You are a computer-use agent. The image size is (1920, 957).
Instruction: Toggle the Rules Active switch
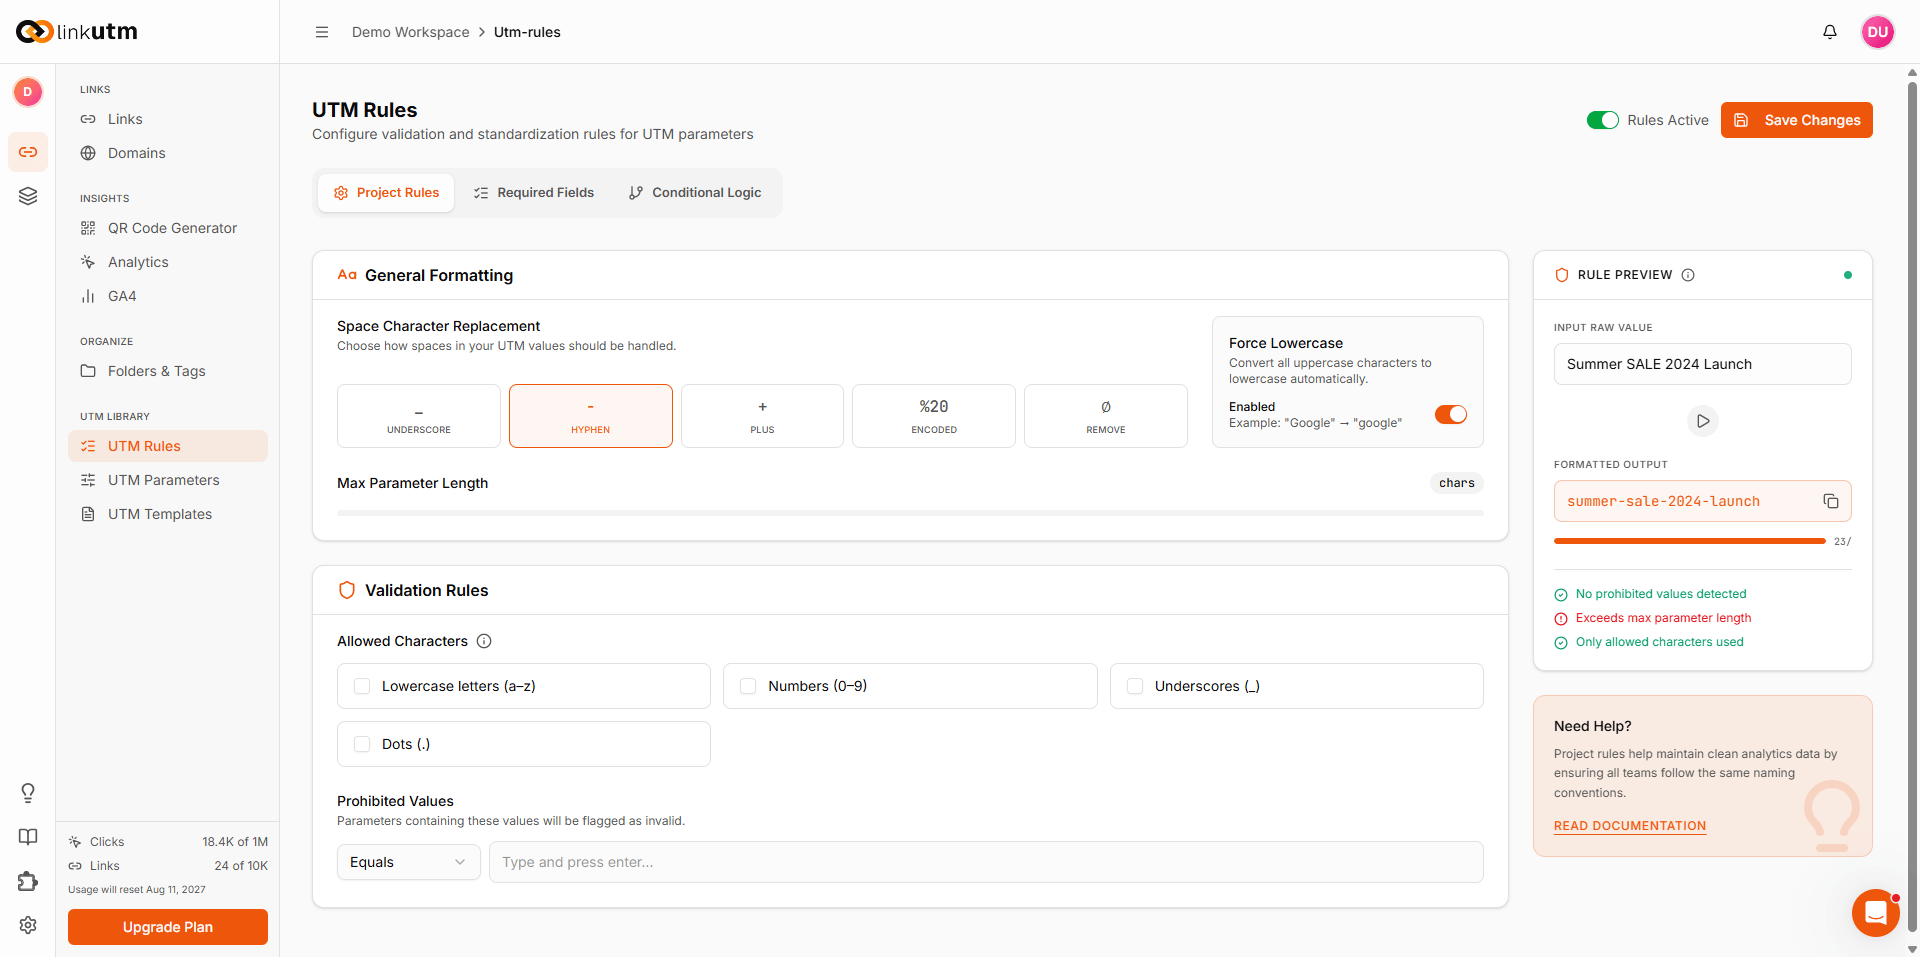(x=1603, y=120)
